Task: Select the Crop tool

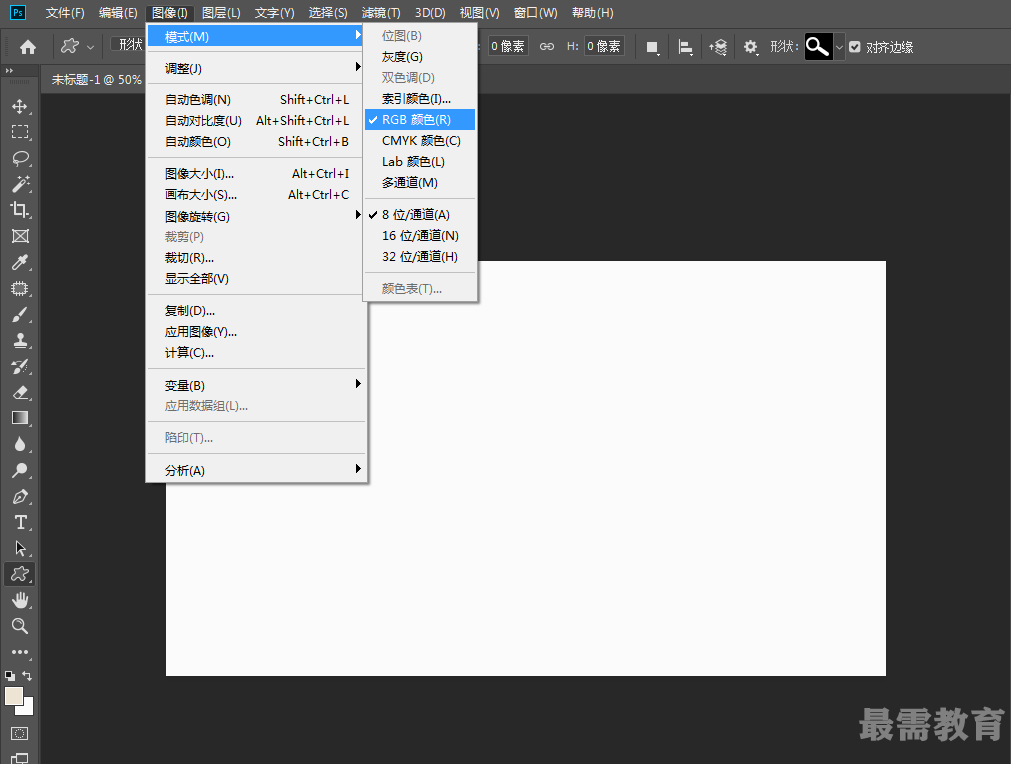Action: pyautogui.click(x=20, y=210)
